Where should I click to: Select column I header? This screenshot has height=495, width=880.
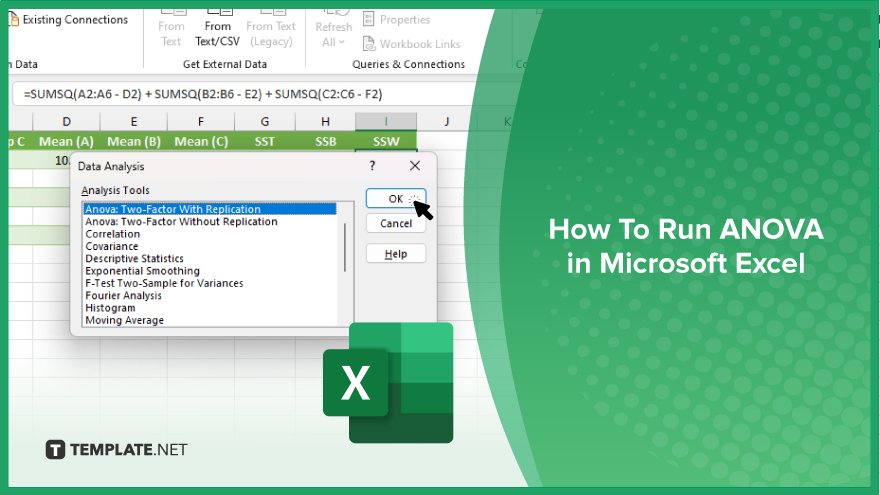[386, 121]
